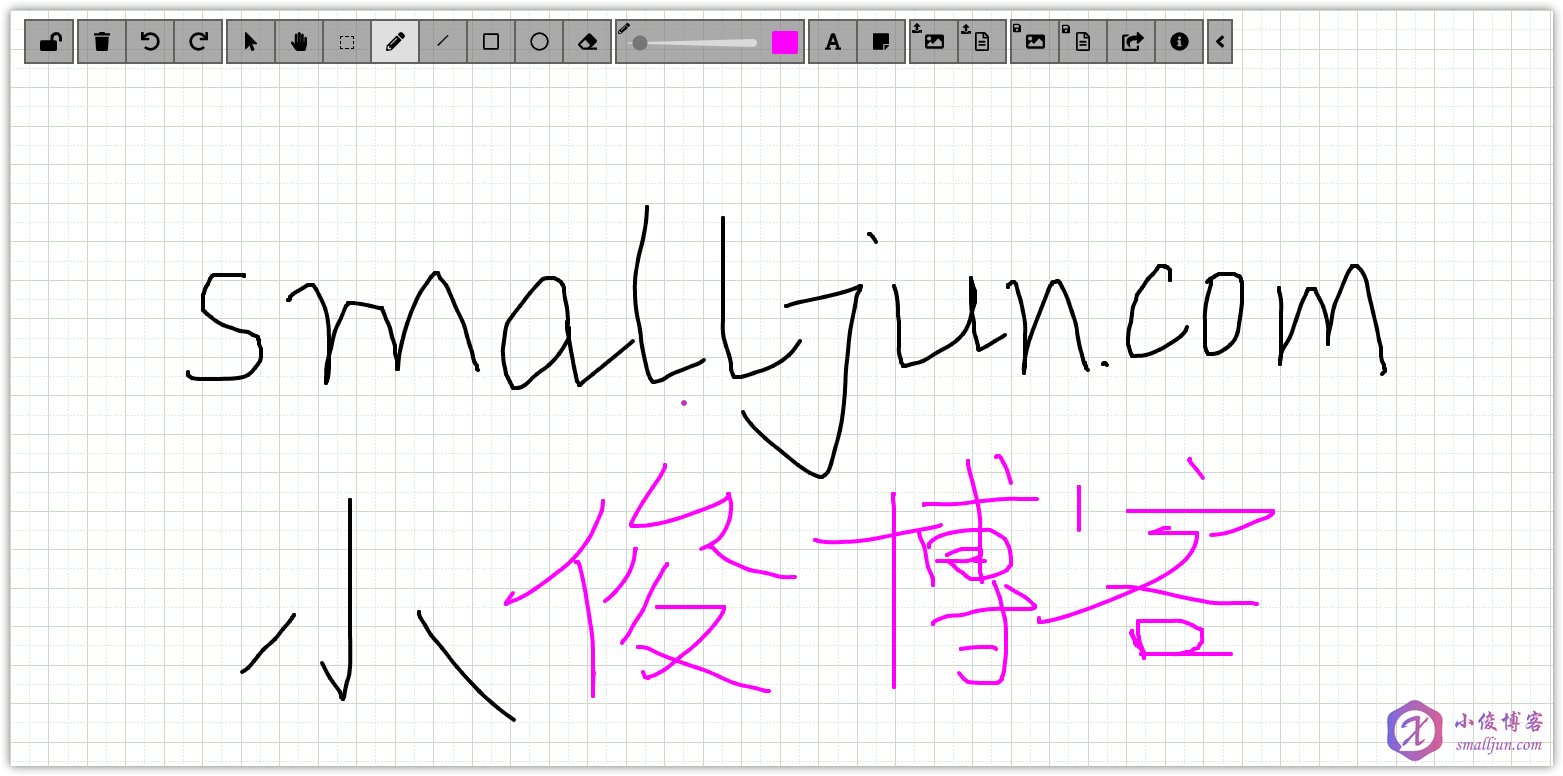This screenshot has width=1563, height=776.
Task: Redo the undone stroke
Action: pyautogui.click(x=198, y=42)
